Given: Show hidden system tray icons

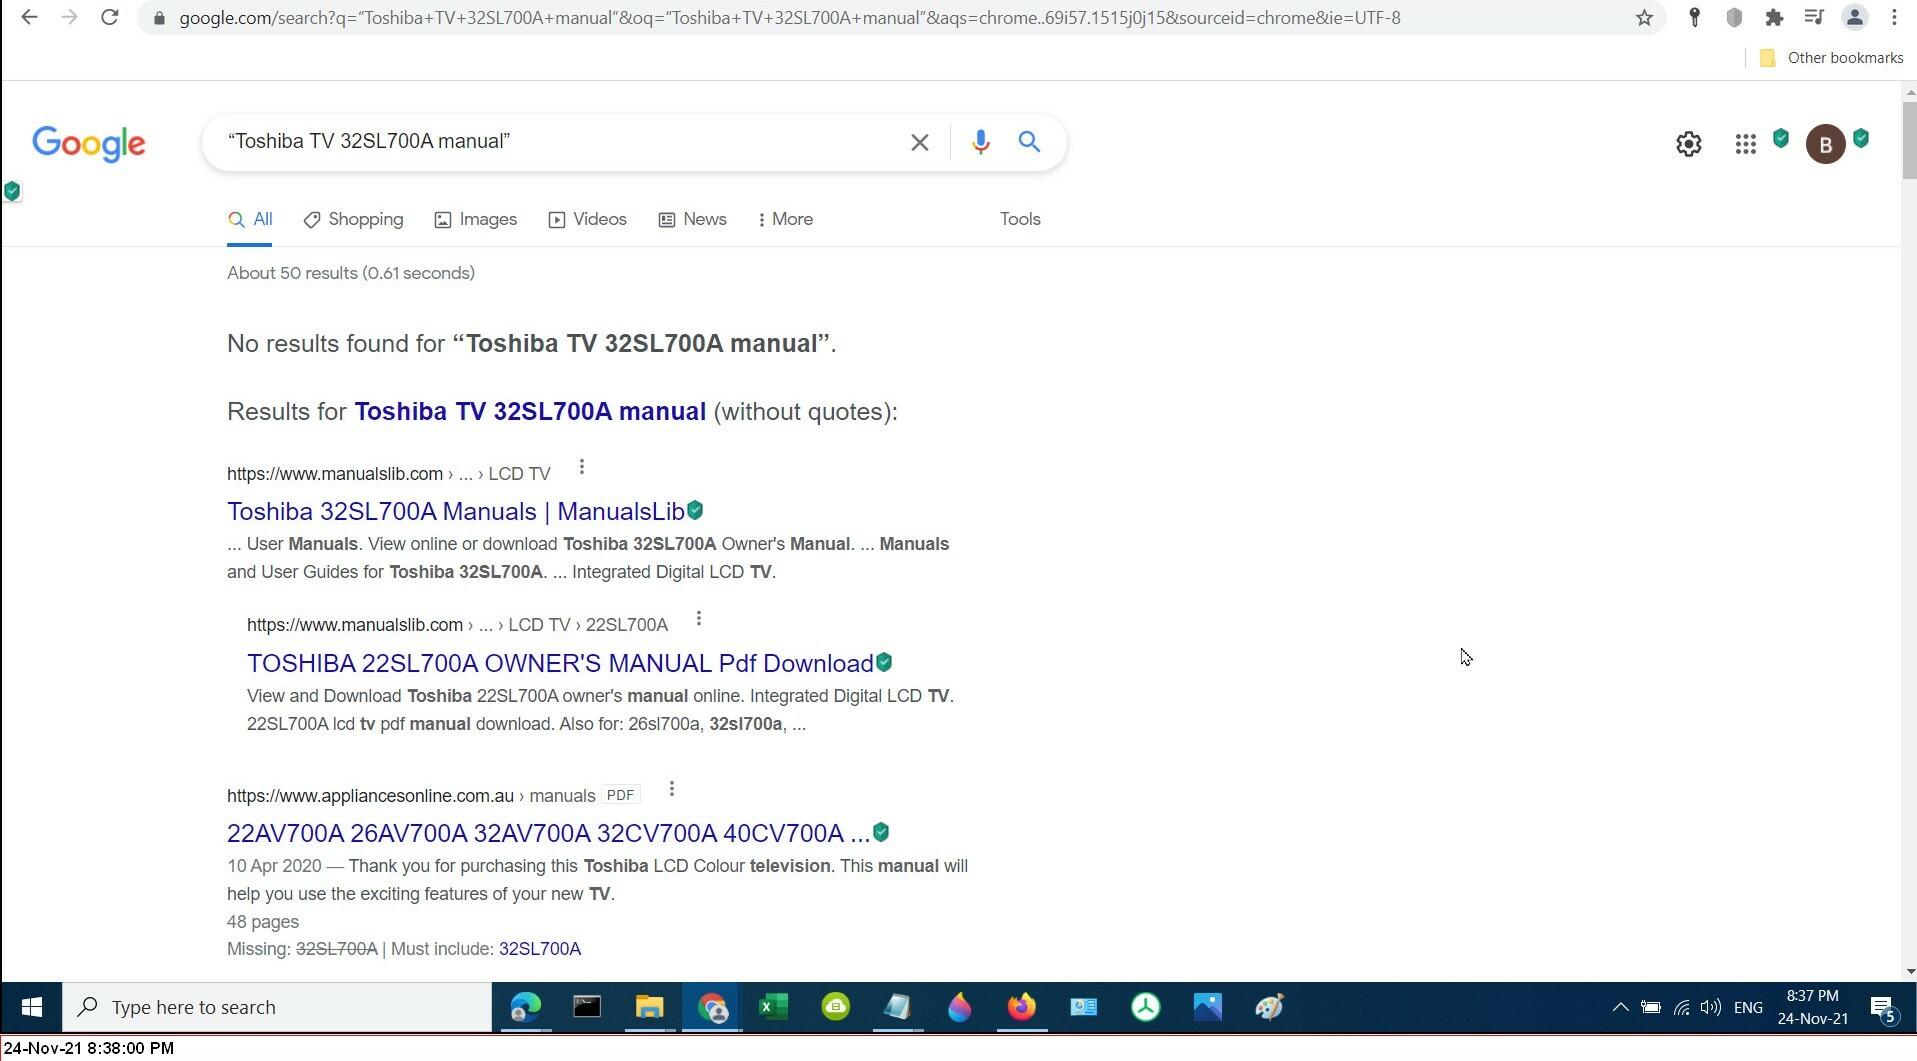Looking at the screenshot, I should pyautogui.click(x=1620, y=1007).
